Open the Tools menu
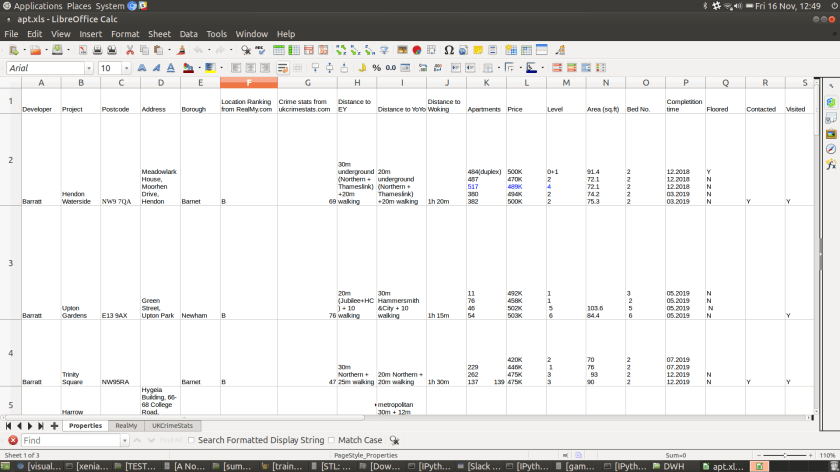This screenshot has height=472, width=840. (x=216, y=34)
